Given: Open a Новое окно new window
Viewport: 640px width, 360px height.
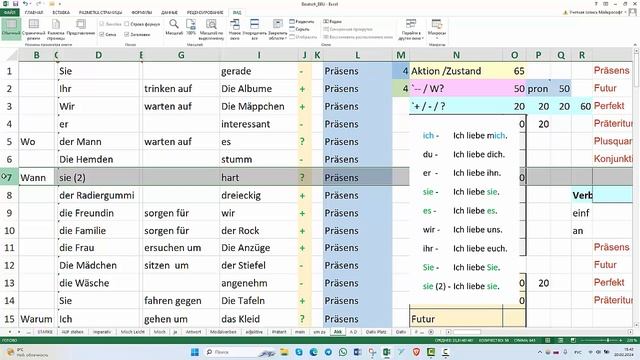Looking at the screenshot, I should (235, 29).
